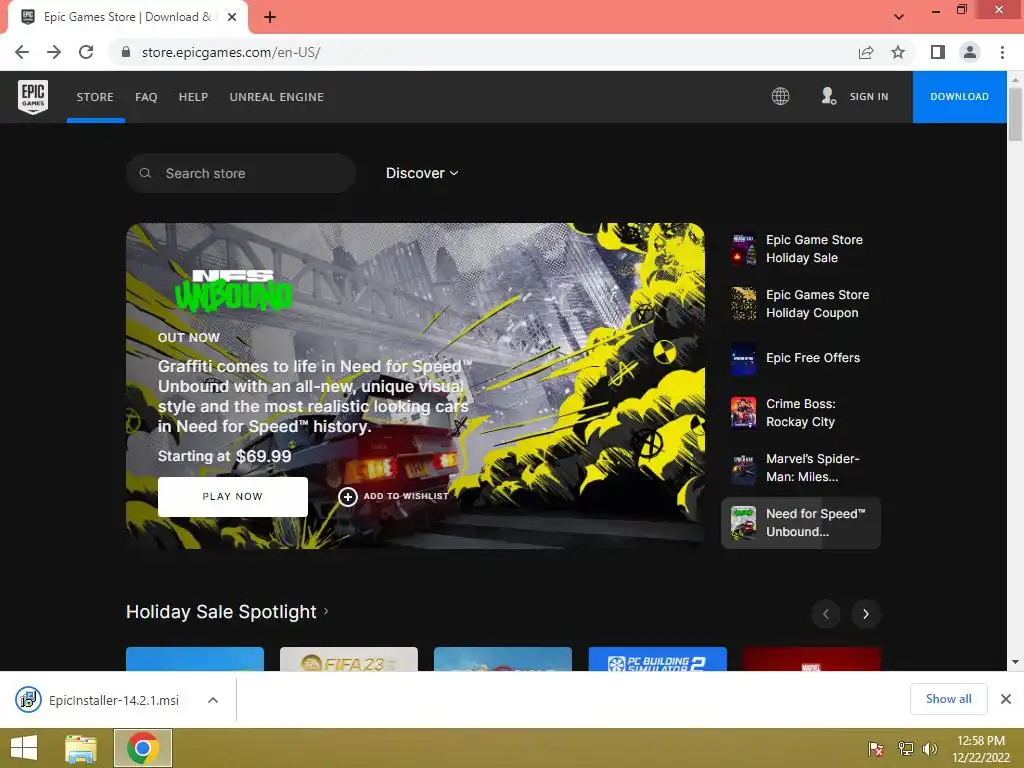This screenshot has height=768, width=1024.
Task: Click the plus icon on Add to Wishlist
Action: click(x=348, y=497)
